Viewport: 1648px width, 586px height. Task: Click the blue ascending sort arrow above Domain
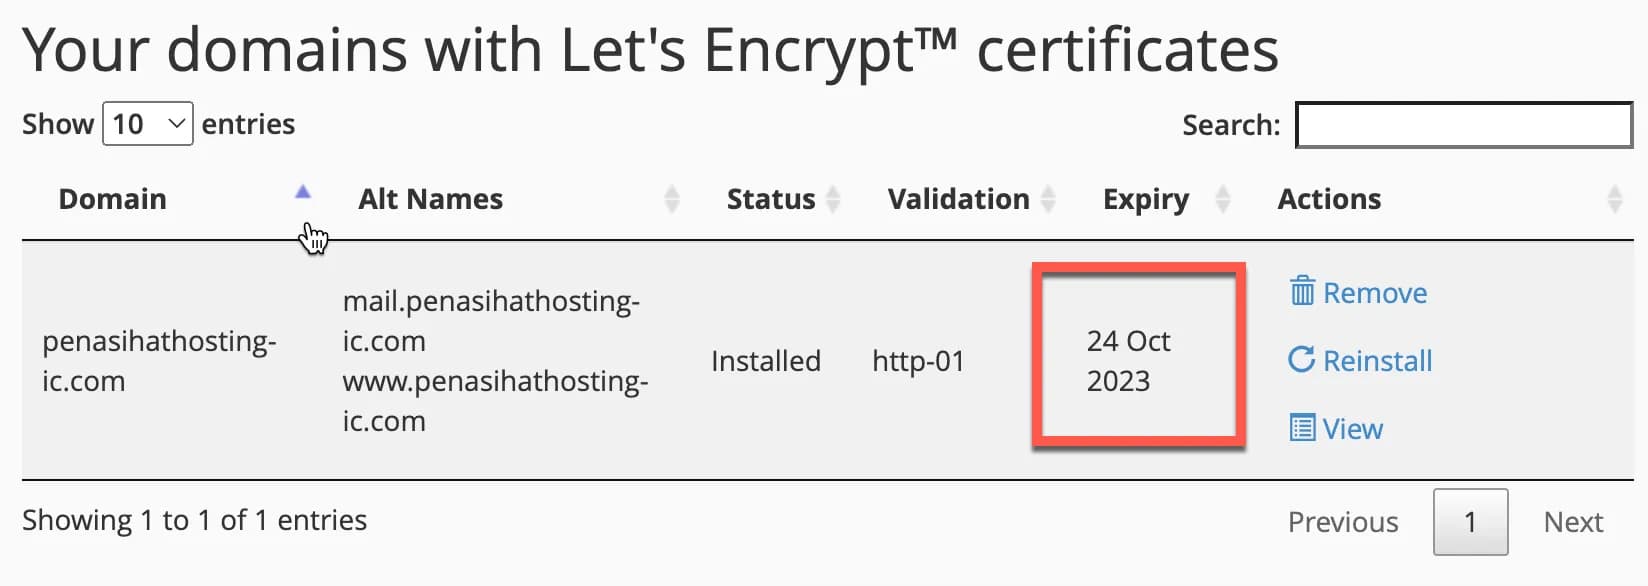point(303,192)
